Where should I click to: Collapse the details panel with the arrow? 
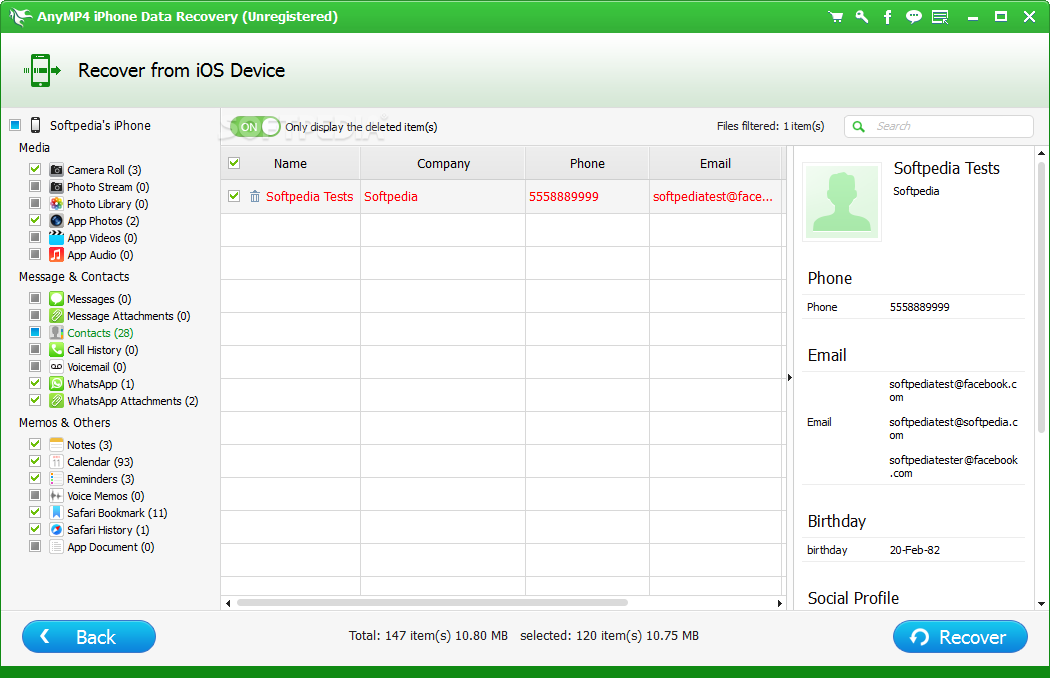(x=790, y=378)
